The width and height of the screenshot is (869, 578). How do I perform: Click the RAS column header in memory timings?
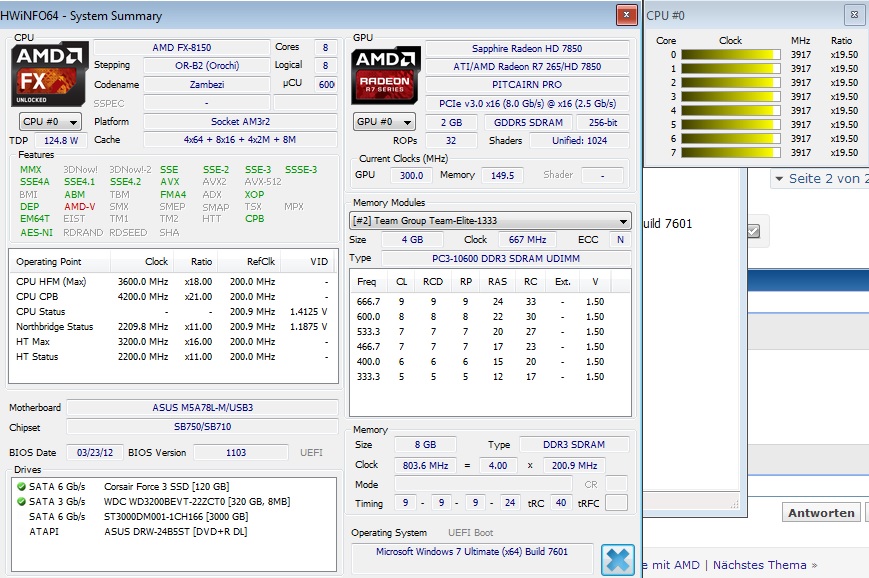click(x=497, y=282)
